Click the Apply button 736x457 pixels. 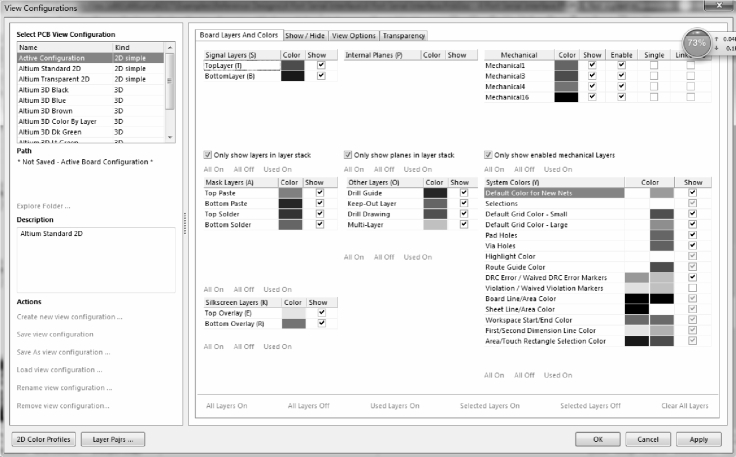698,440
